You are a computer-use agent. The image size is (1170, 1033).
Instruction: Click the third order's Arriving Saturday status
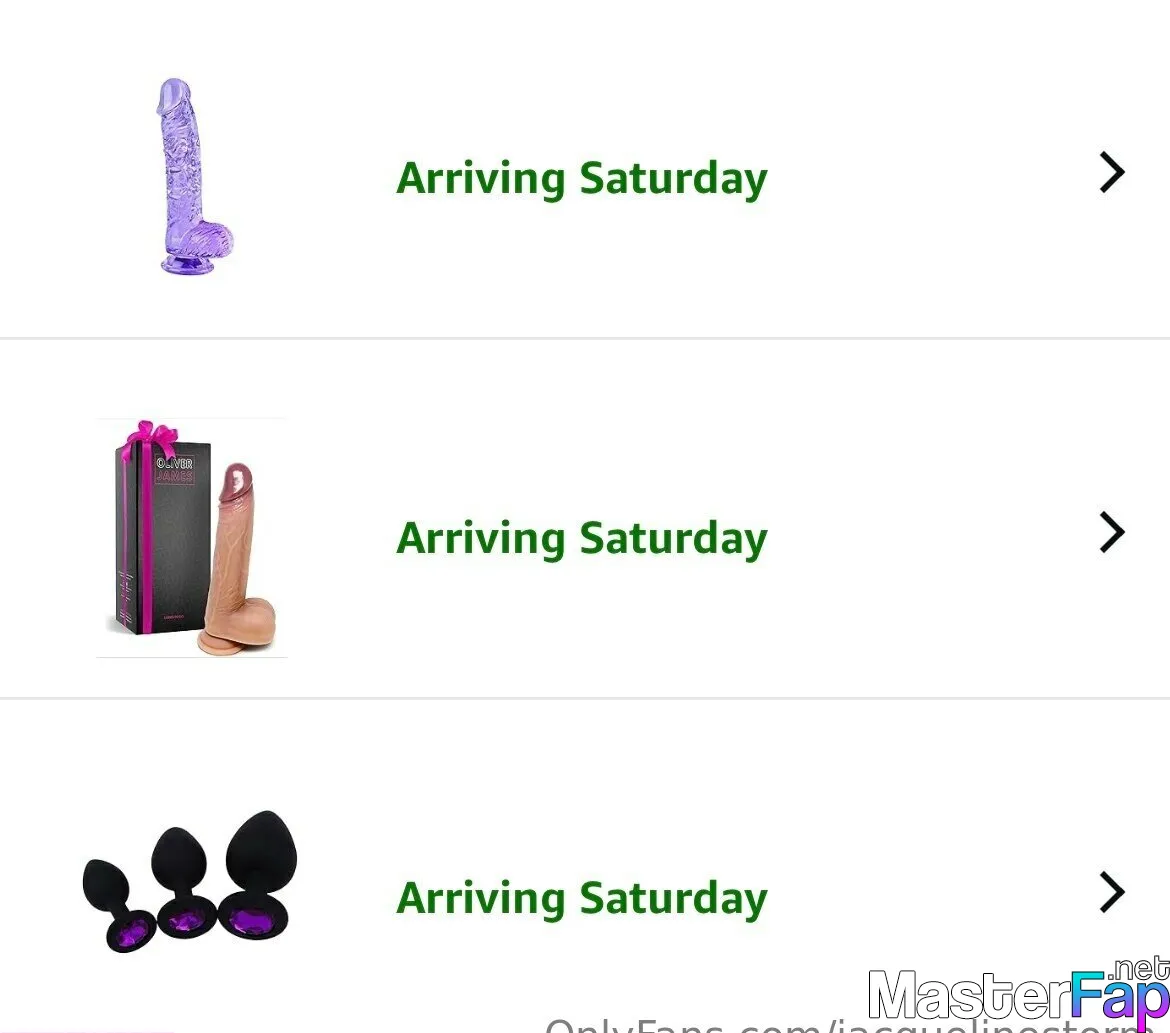click(581, 899)
